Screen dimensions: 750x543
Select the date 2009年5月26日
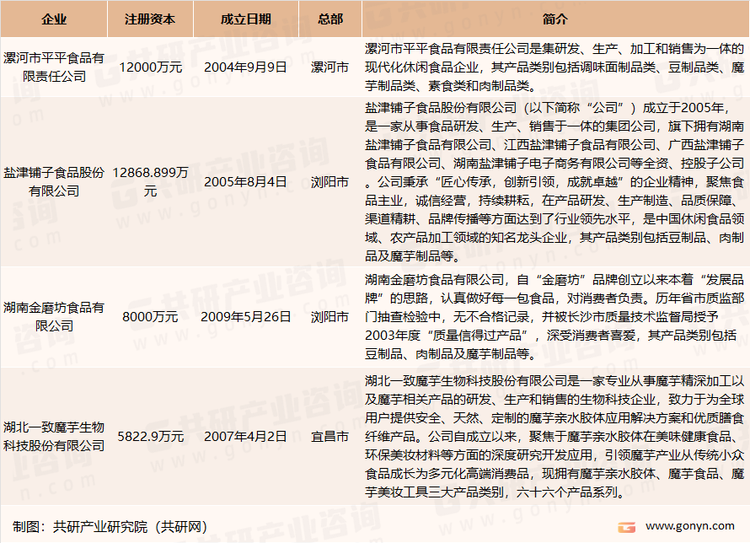245,317
